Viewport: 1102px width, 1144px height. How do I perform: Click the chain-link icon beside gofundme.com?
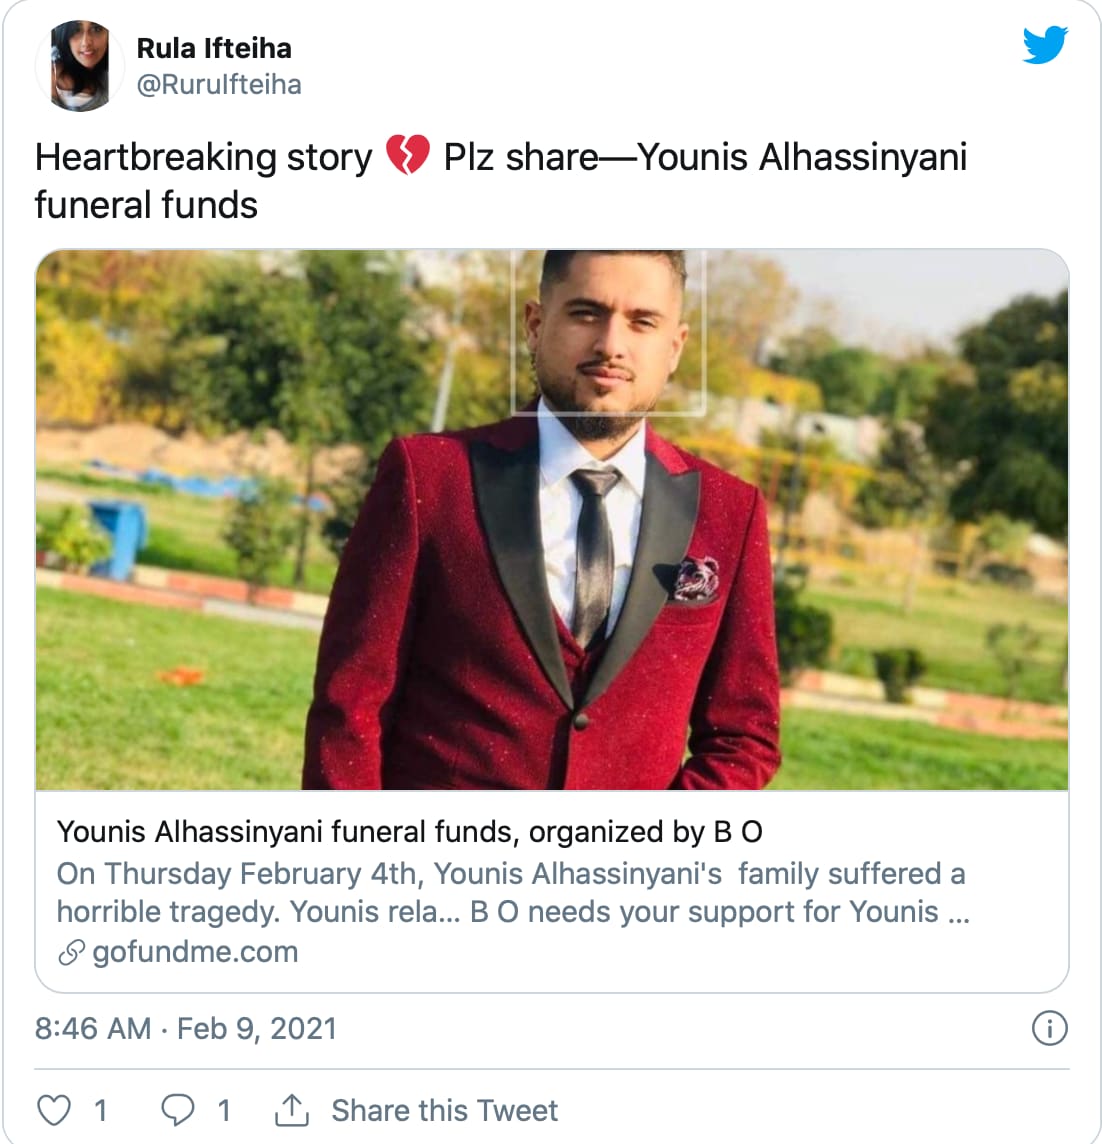[71, 953]
